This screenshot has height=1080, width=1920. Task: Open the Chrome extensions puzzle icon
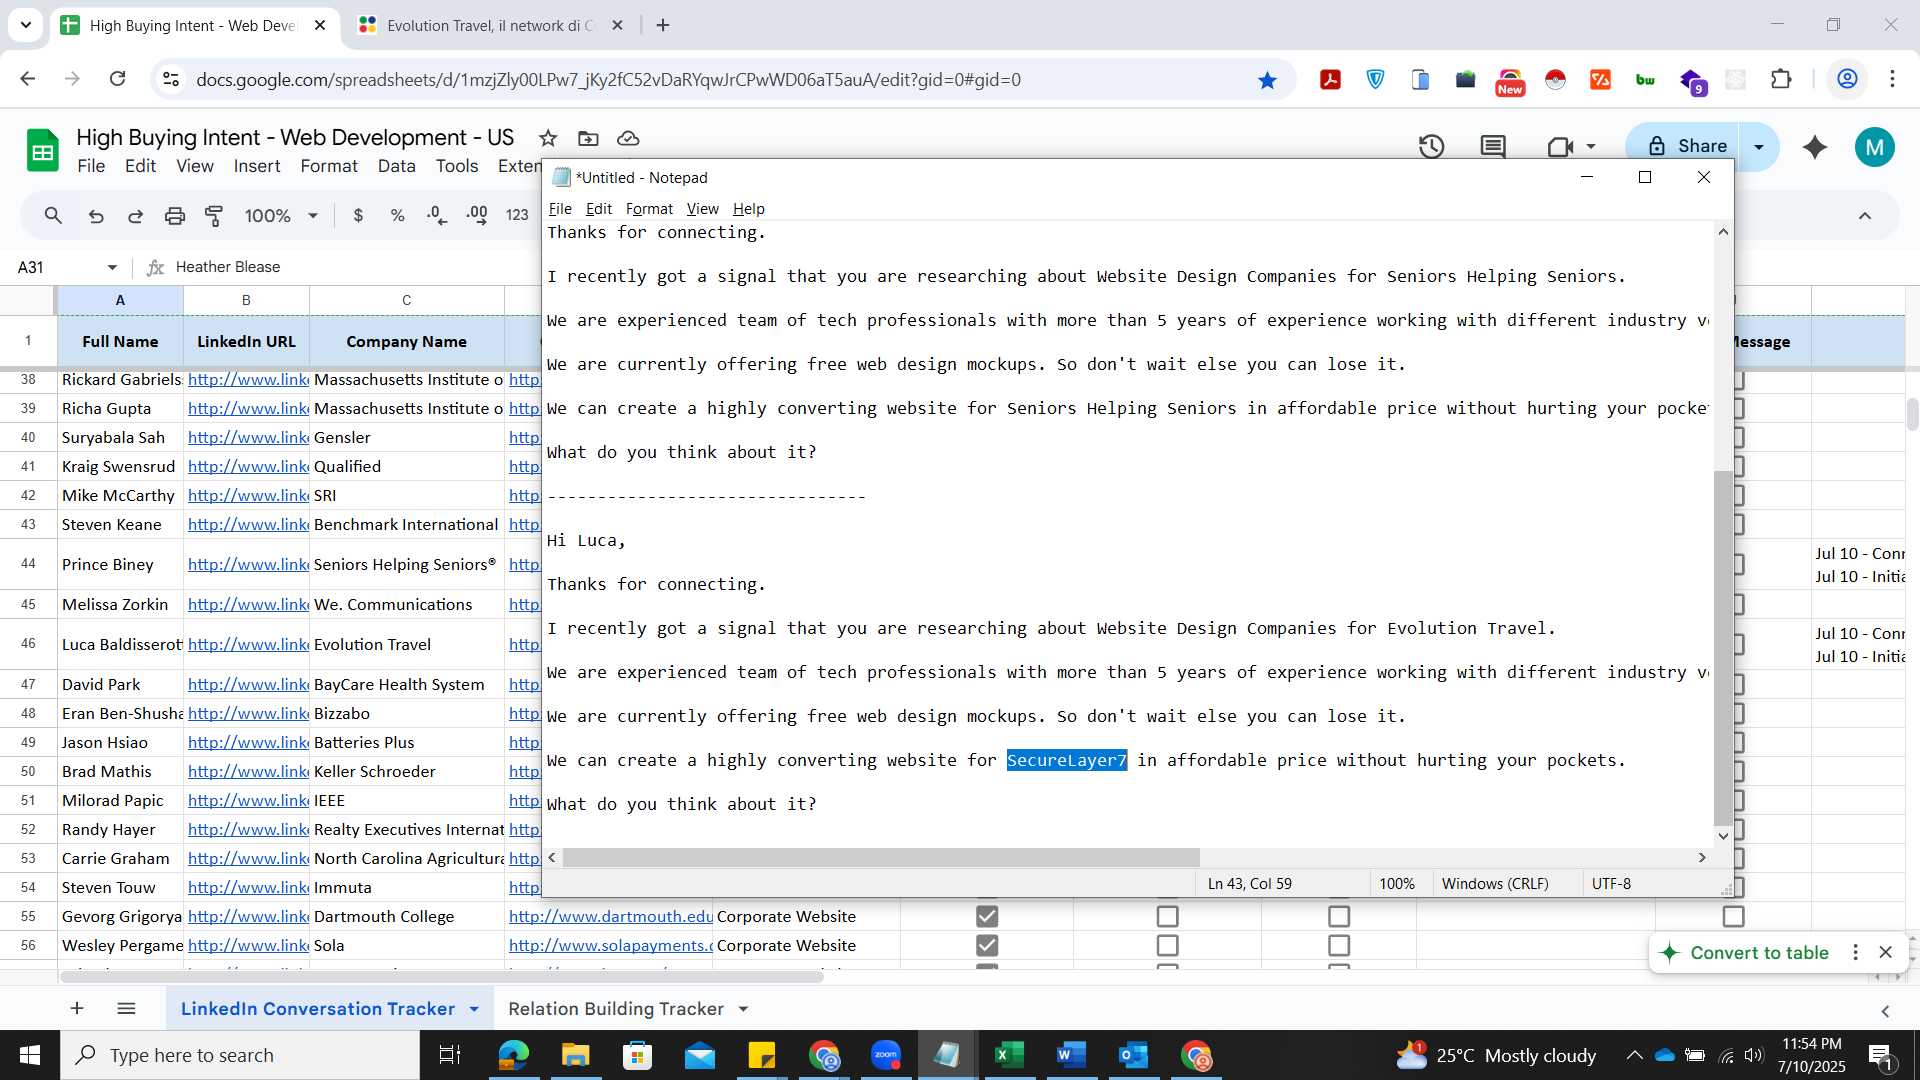pos(1781,79)
